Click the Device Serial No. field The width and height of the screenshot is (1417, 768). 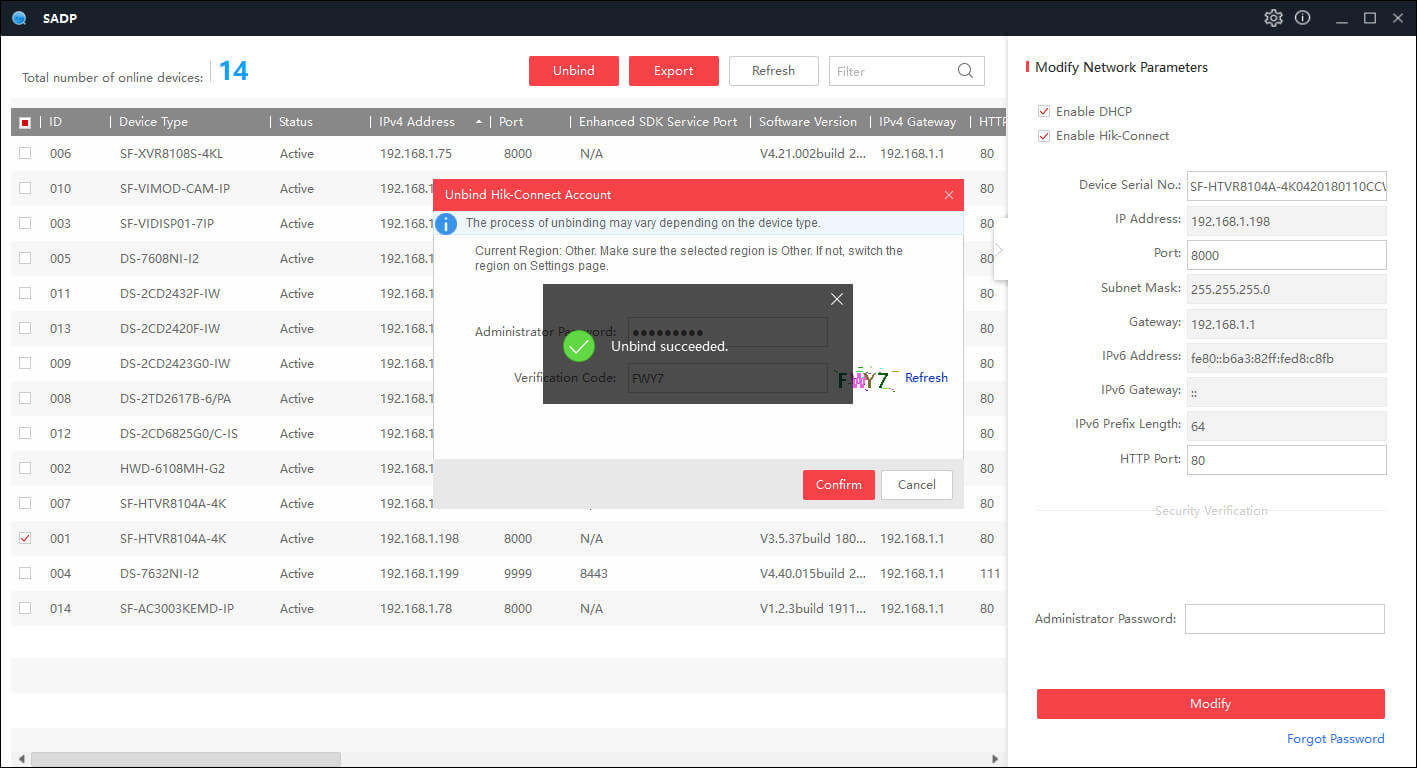1286,186
